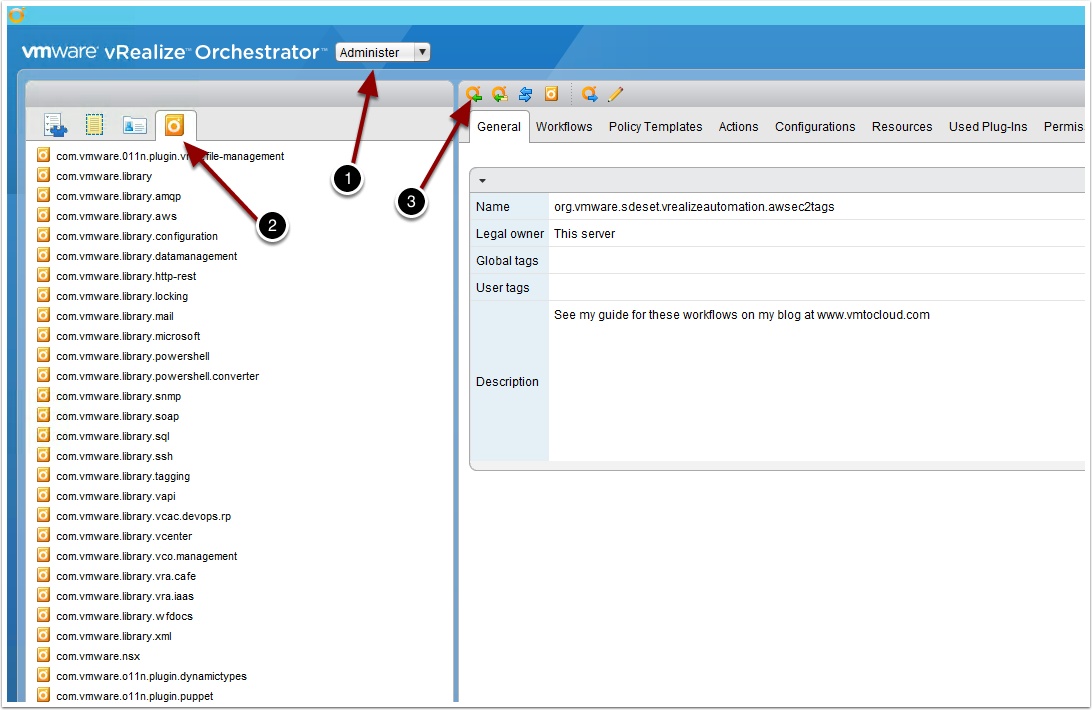Switch to the Workflows tab
The width and height of the screenshot is (1092, 710).
pos(564,127)
